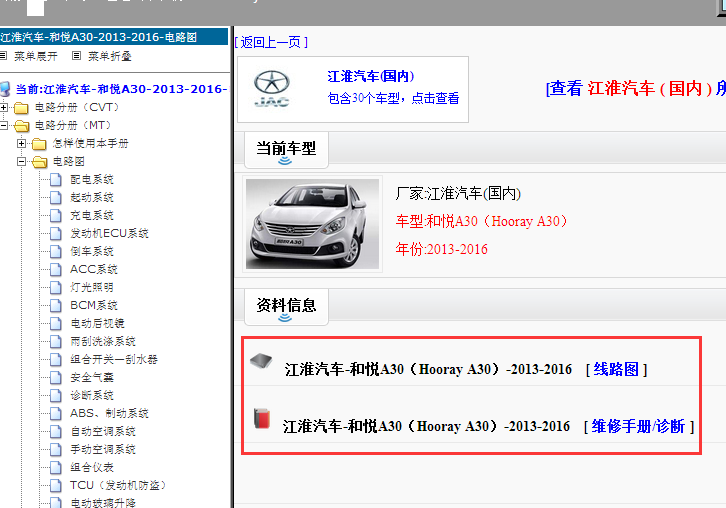This screenshot has width=726, height=508.
Task: Click the 返回上一页 link
Action: 271,43
